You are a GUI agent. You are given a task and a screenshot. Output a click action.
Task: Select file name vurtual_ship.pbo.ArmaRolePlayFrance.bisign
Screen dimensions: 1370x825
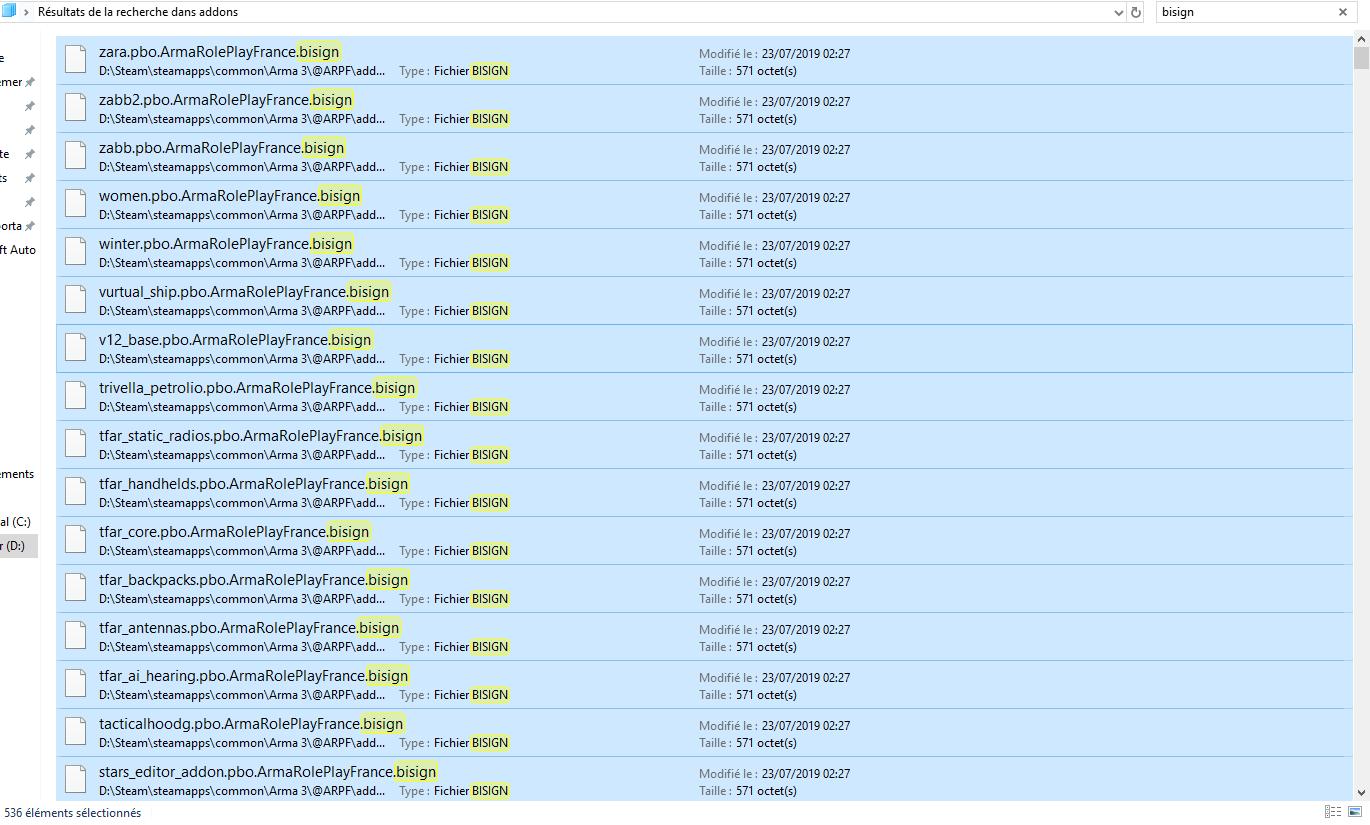pyautogui.click(x=245, y=291)
